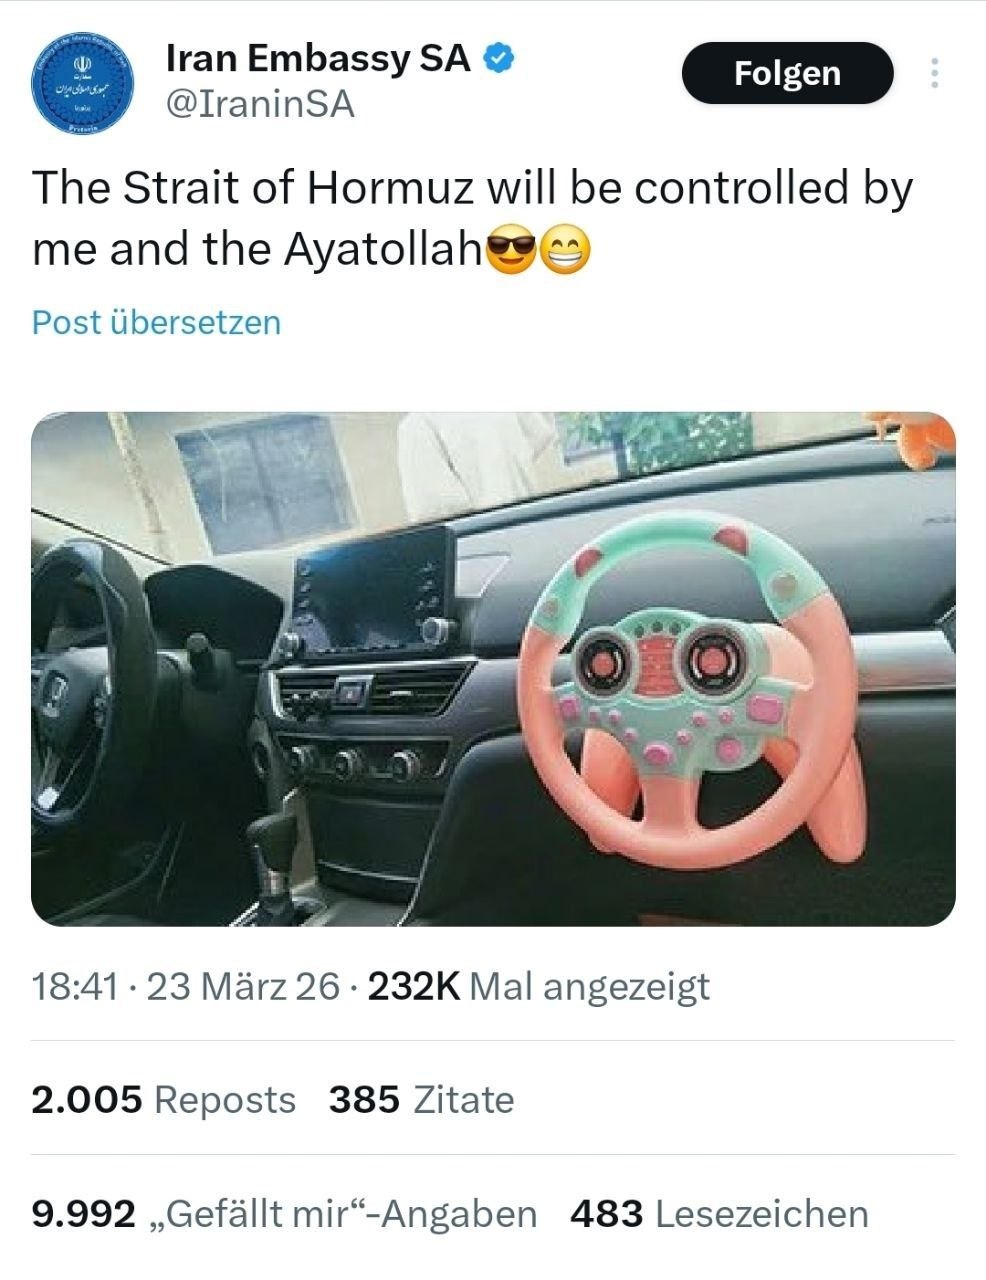
Task: Click the grinning emoji in the post
Action: pos(564,251)
